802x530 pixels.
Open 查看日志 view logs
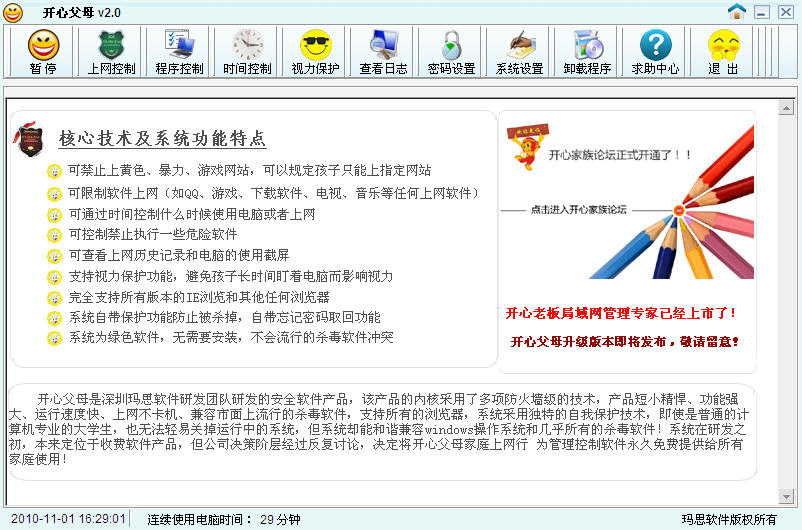[383, 47]
